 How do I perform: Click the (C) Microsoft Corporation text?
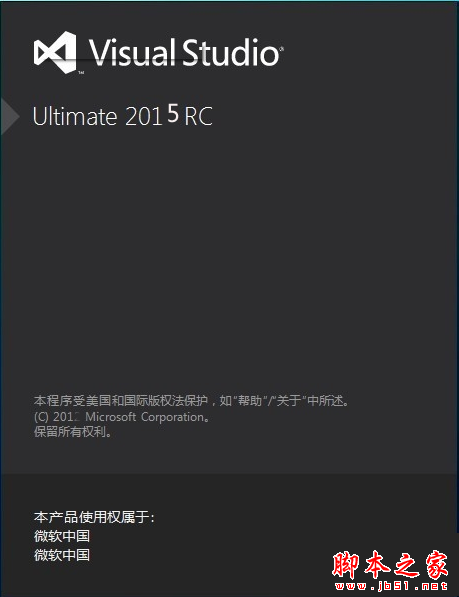pyautogui.click(x=122, y=417)
